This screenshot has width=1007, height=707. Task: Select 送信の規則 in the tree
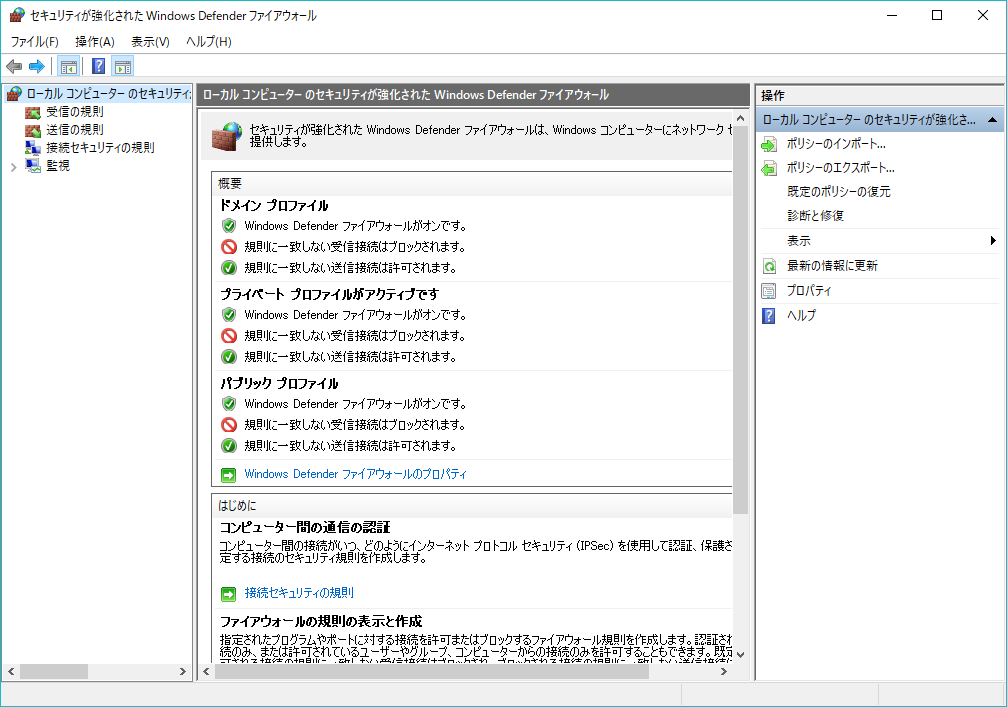coord(74,130)
